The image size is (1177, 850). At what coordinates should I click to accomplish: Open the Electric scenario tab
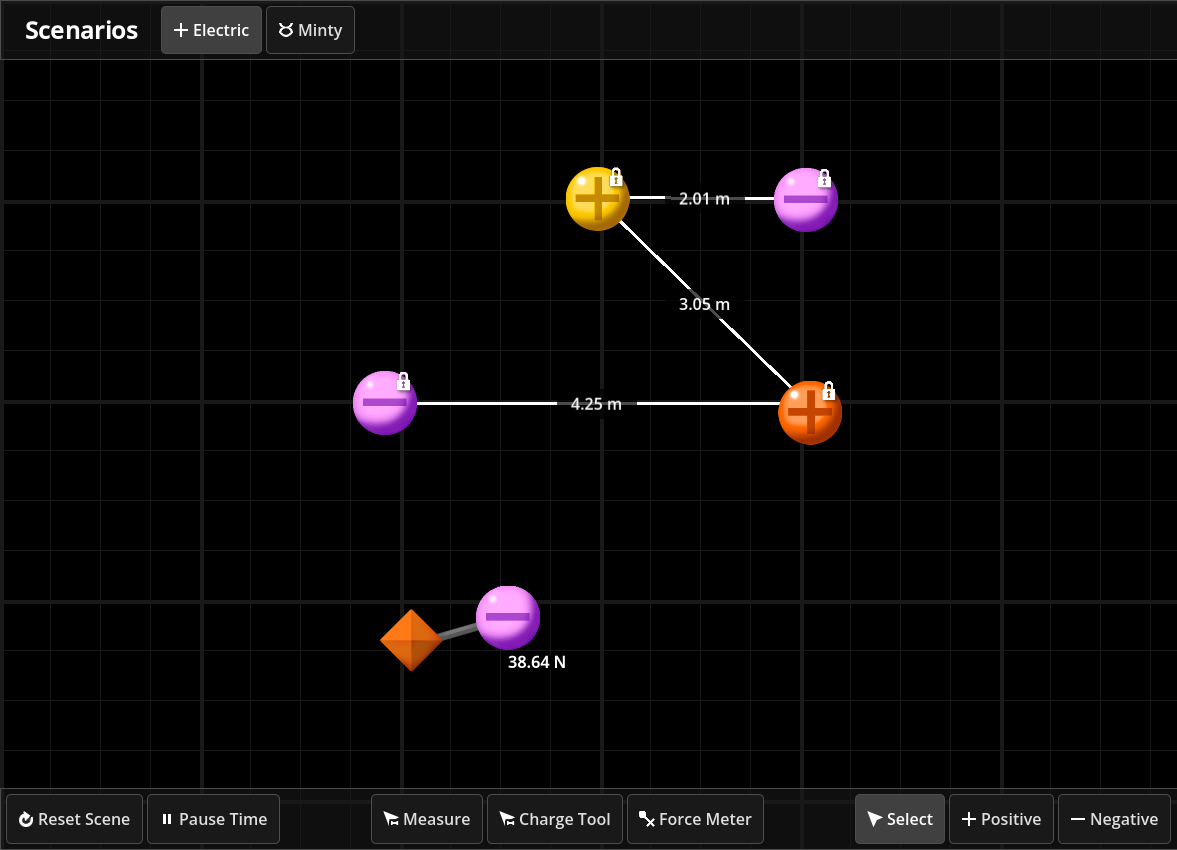coord(211,30)
